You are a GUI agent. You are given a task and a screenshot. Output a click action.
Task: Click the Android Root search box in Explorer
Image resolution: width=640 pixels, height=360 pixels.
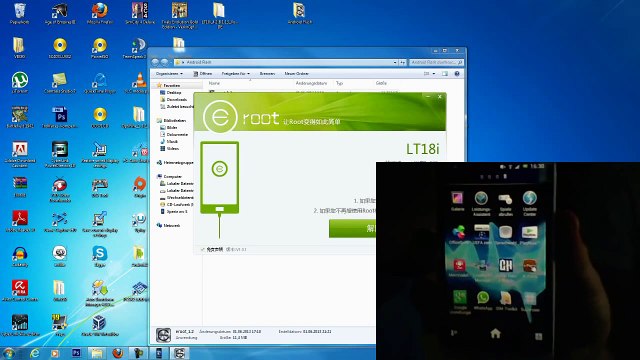point(436,62)
